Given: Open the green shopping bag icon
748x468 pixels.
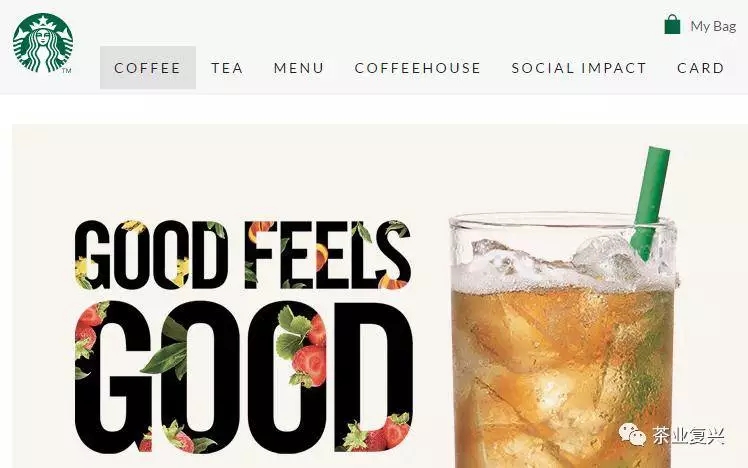Looking at the screenshot, I should point(672,24).
